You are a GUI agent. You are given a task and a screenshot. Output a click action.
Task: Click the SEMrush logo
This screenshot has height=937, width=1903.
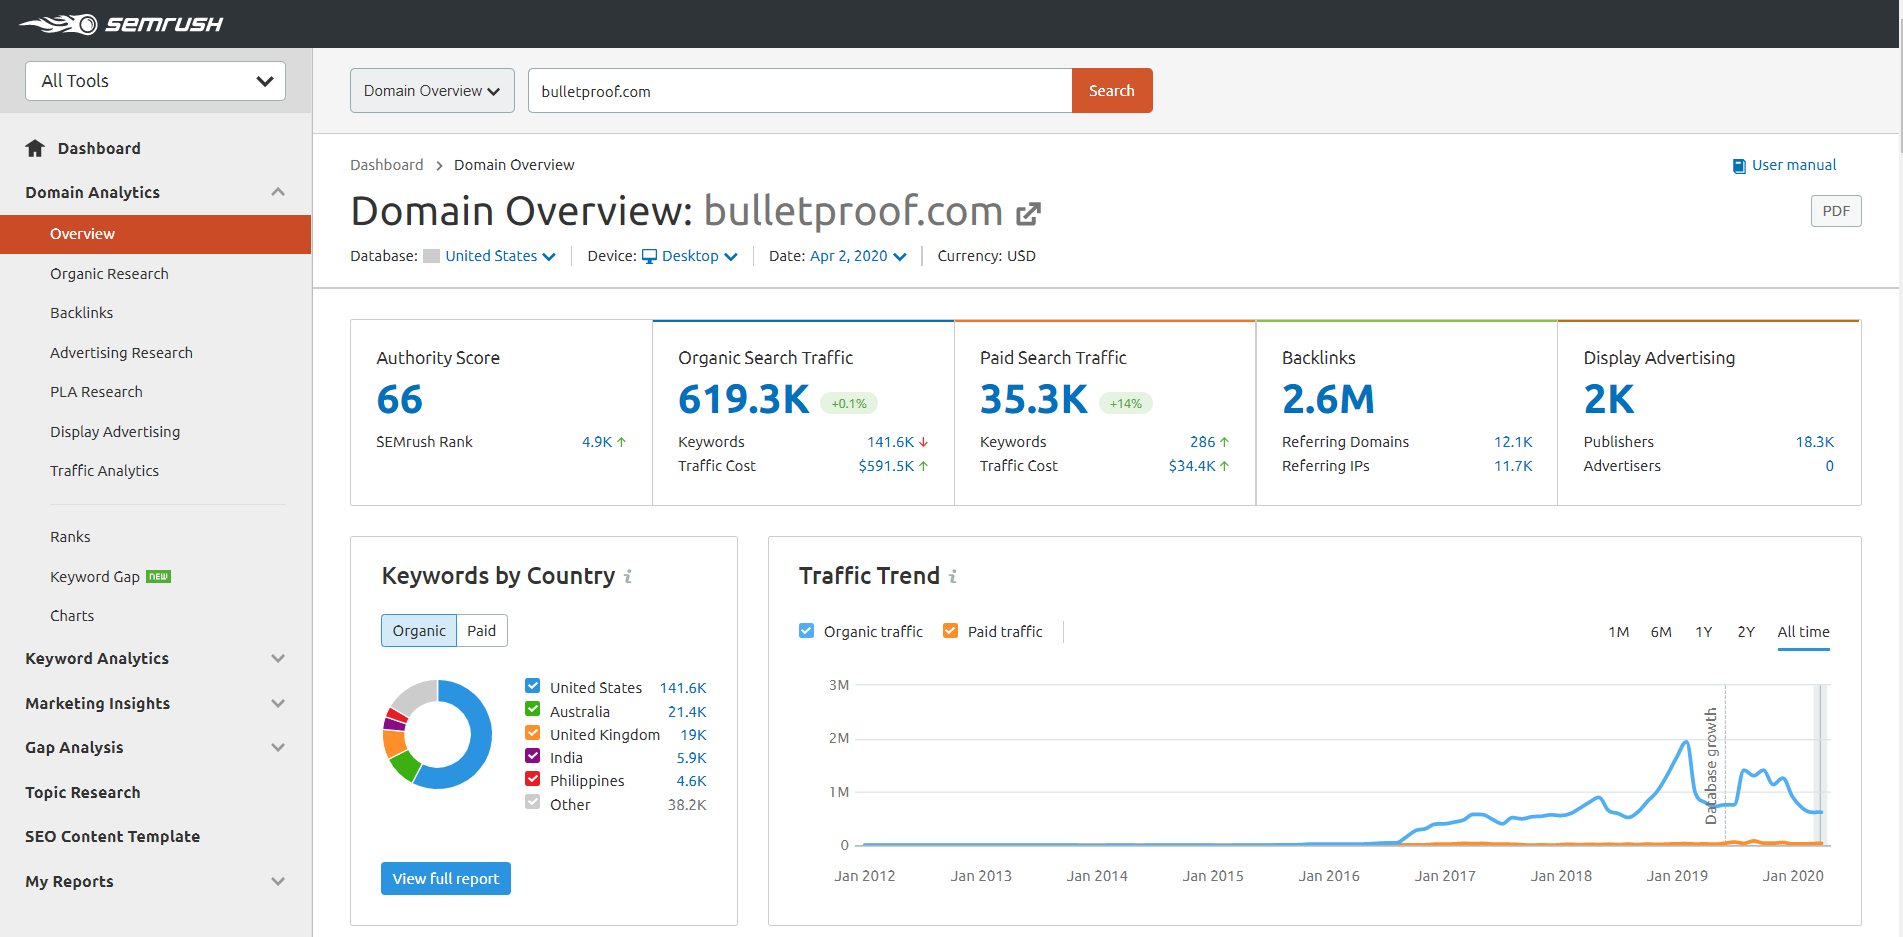[121, 24]
